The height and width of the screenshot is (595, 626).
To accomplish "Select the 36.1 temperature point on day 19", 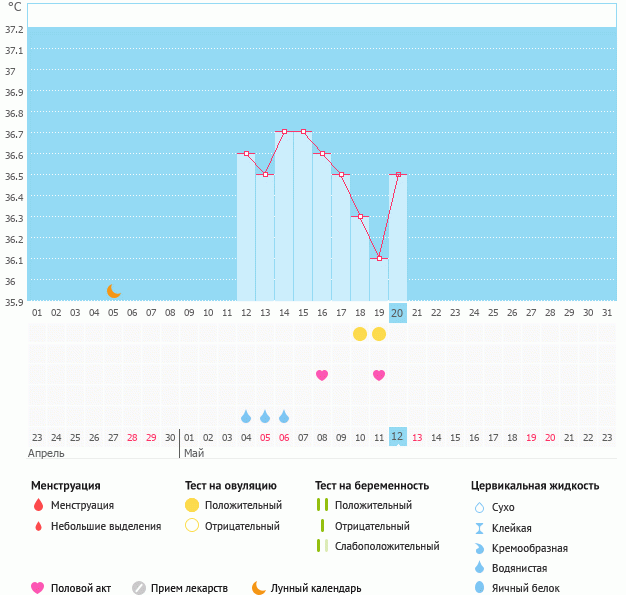I will pyautogui.click(x=379, y=259).
